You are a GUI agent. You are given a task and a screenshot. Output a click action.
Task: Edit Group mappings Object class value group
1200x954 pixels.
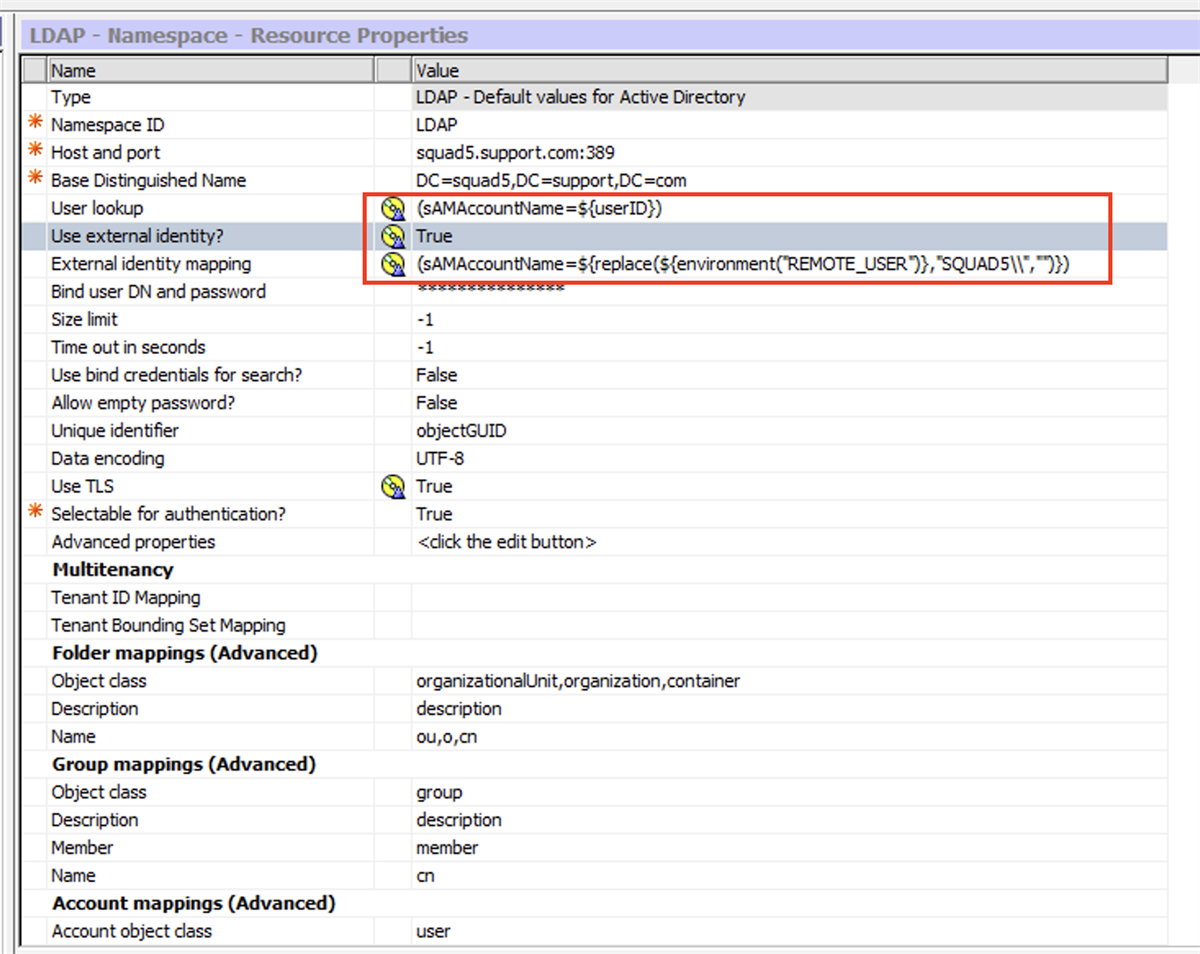coord(439,793)
